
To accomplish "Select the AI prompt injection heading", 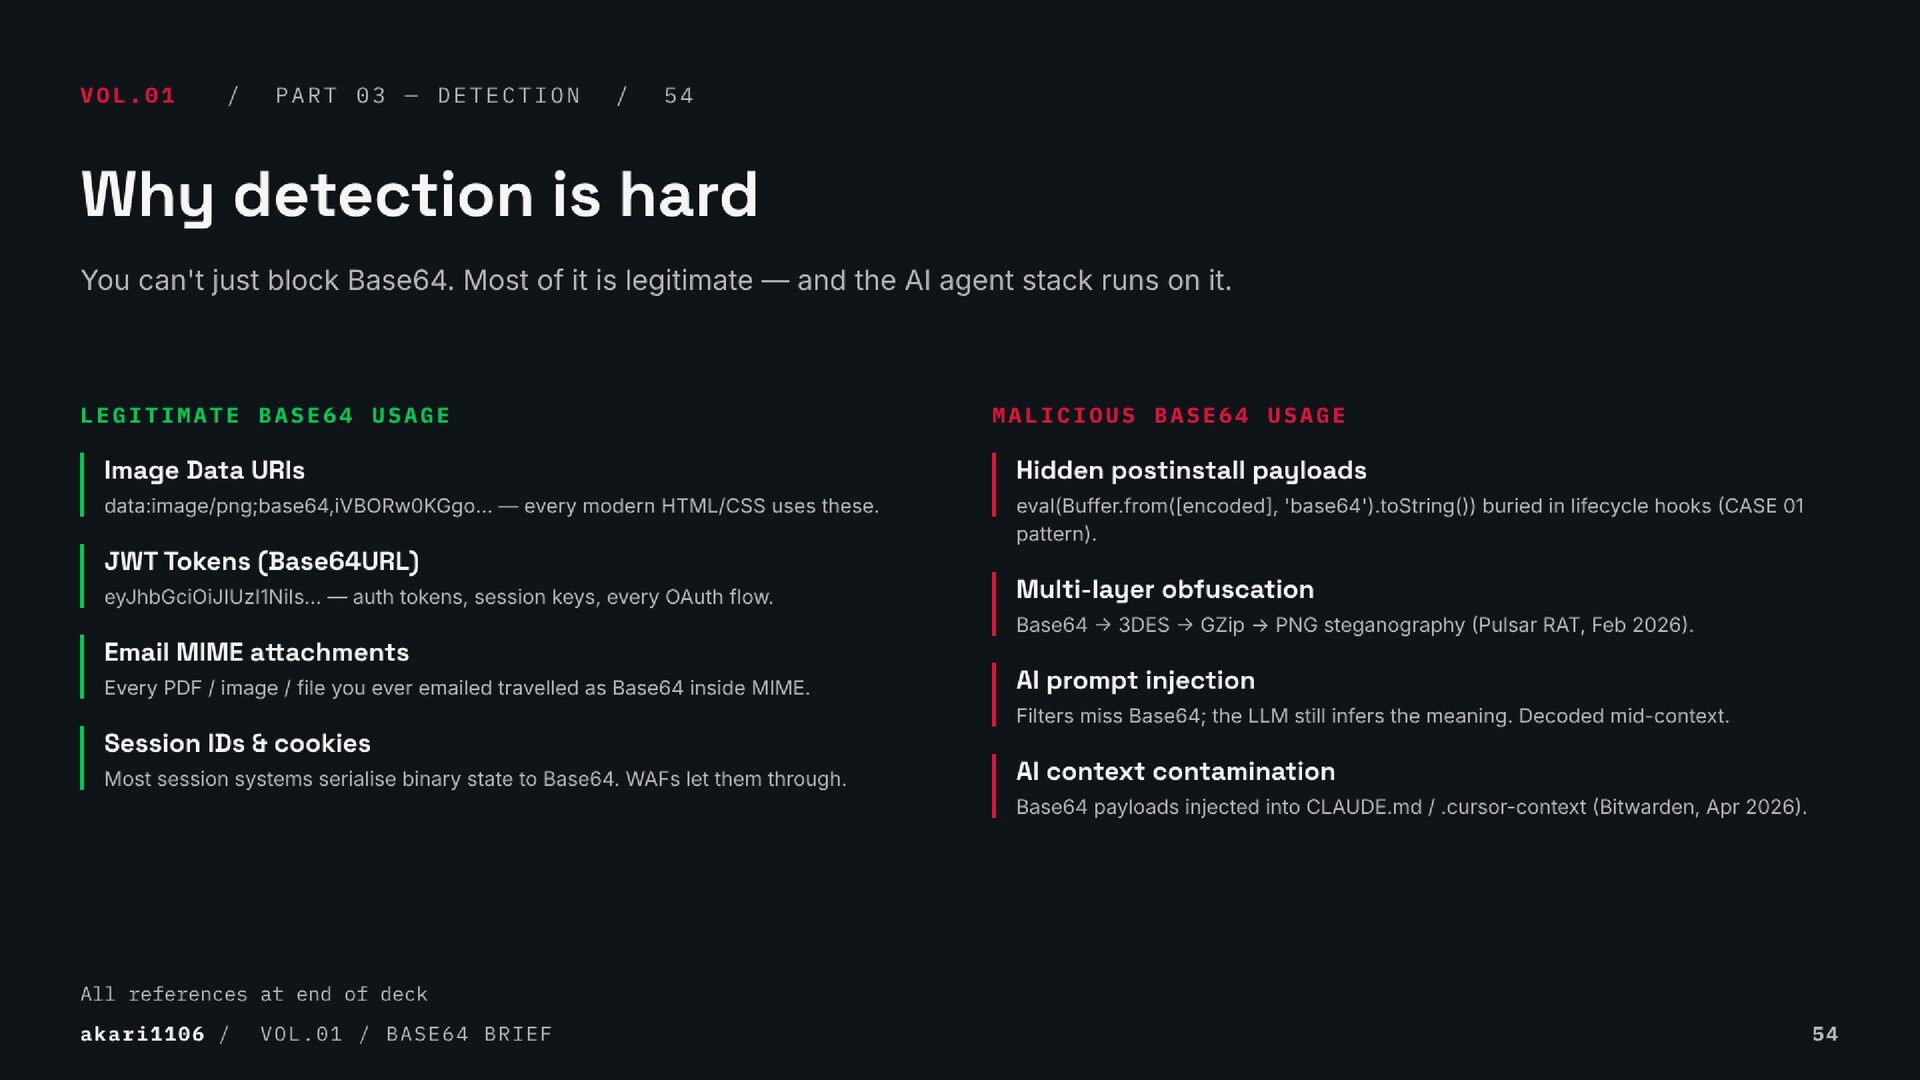I will pyautogui.click(x=1135, y=680).
